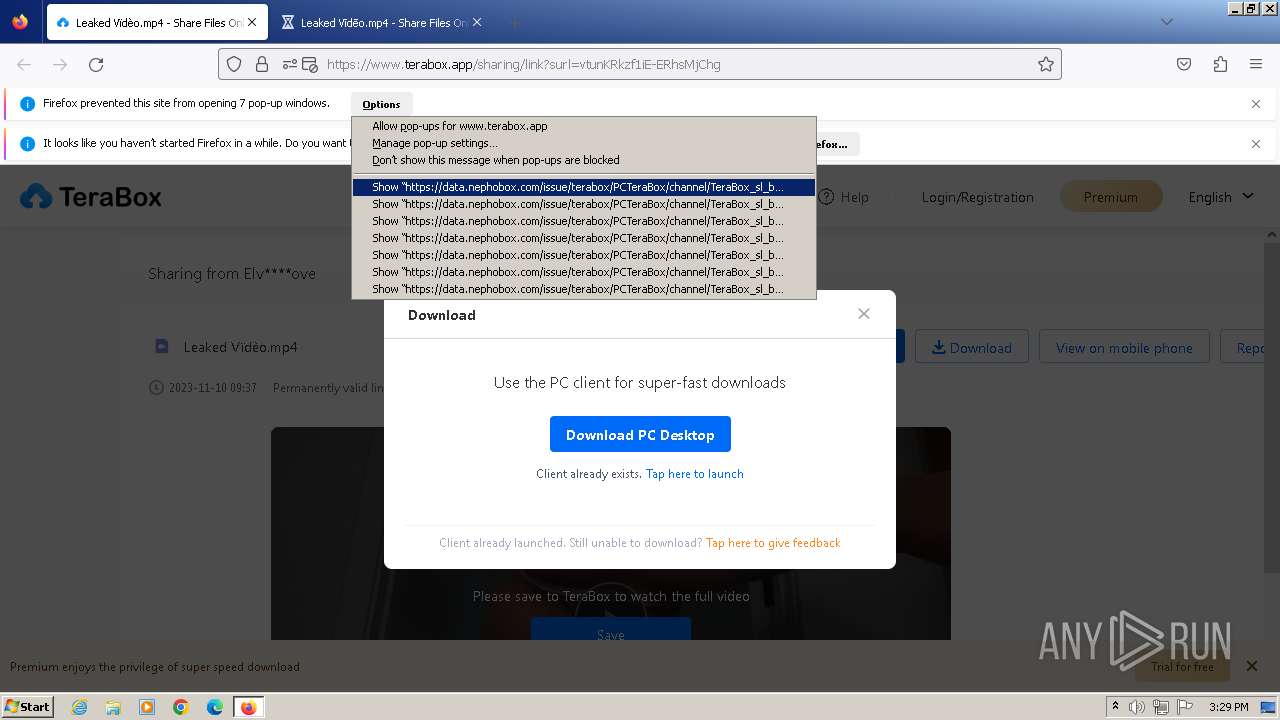
Task: Open pop-up blocker Options button
Action: pyautogui.click(x=381, y=104)
